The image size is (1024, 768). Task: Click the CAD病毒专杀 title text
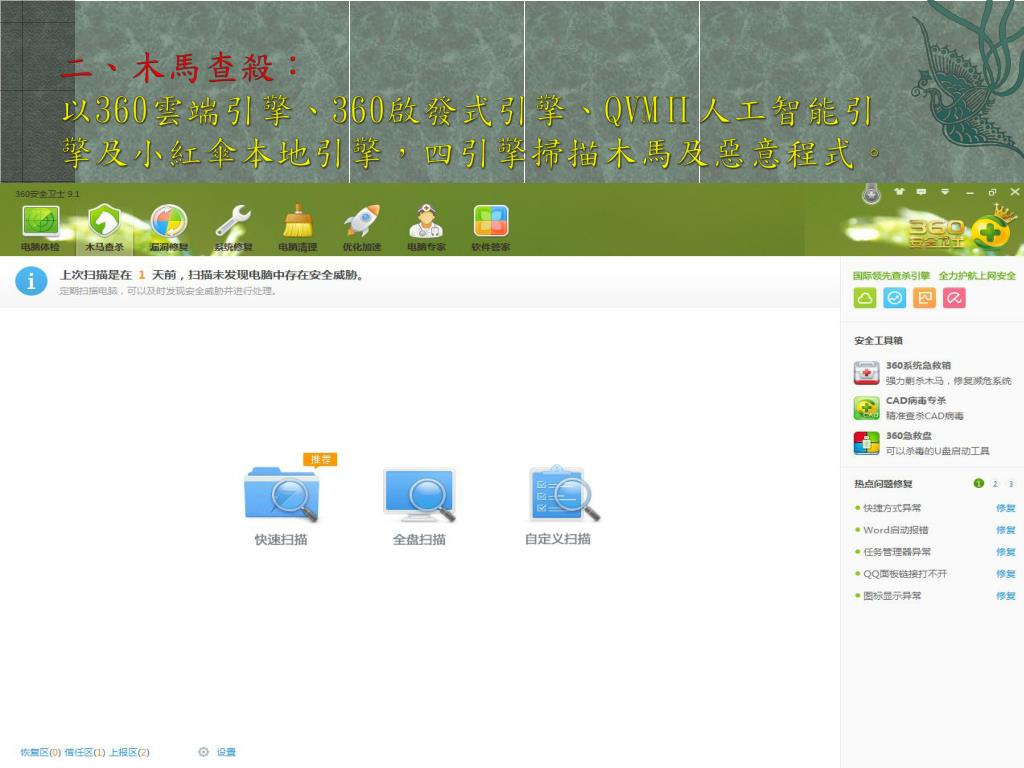(916, 400)
